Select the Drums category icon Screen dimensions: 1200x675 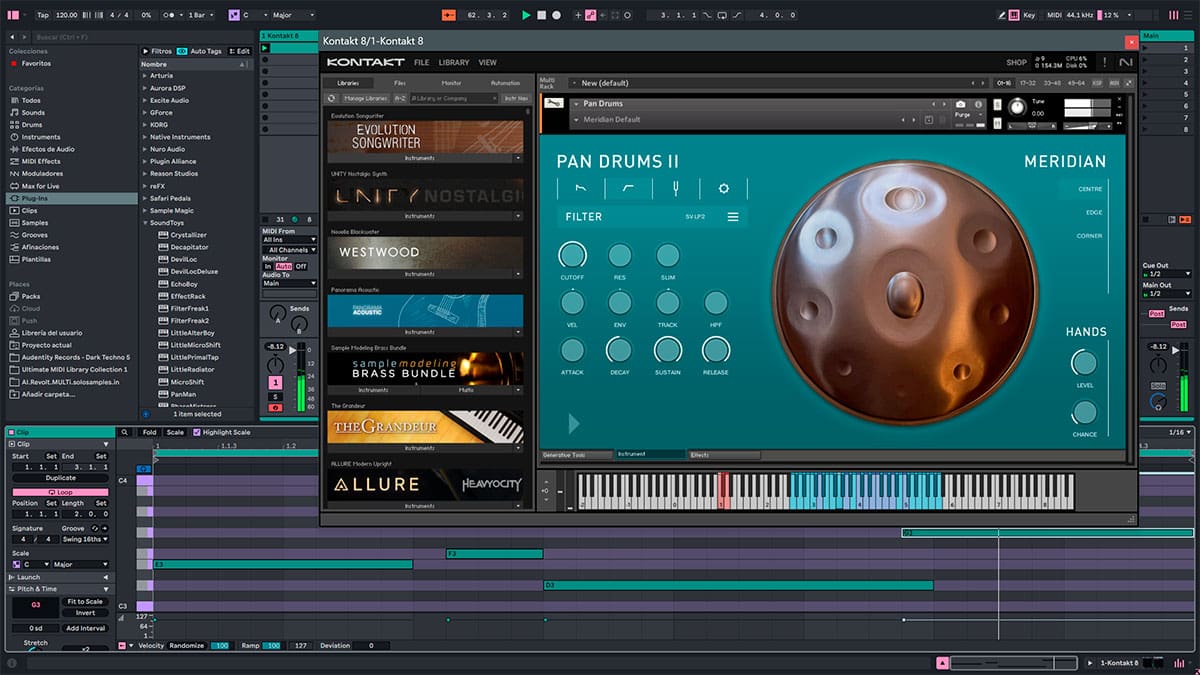tap(14, 125)
